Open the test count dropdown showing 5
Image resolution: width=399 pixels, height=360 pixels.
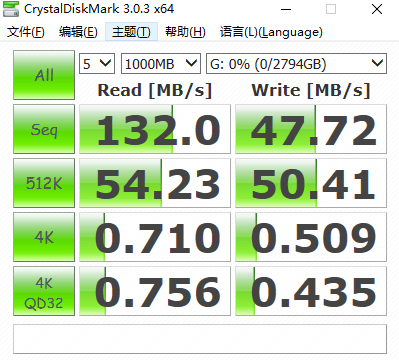click(x=97, y=63)
